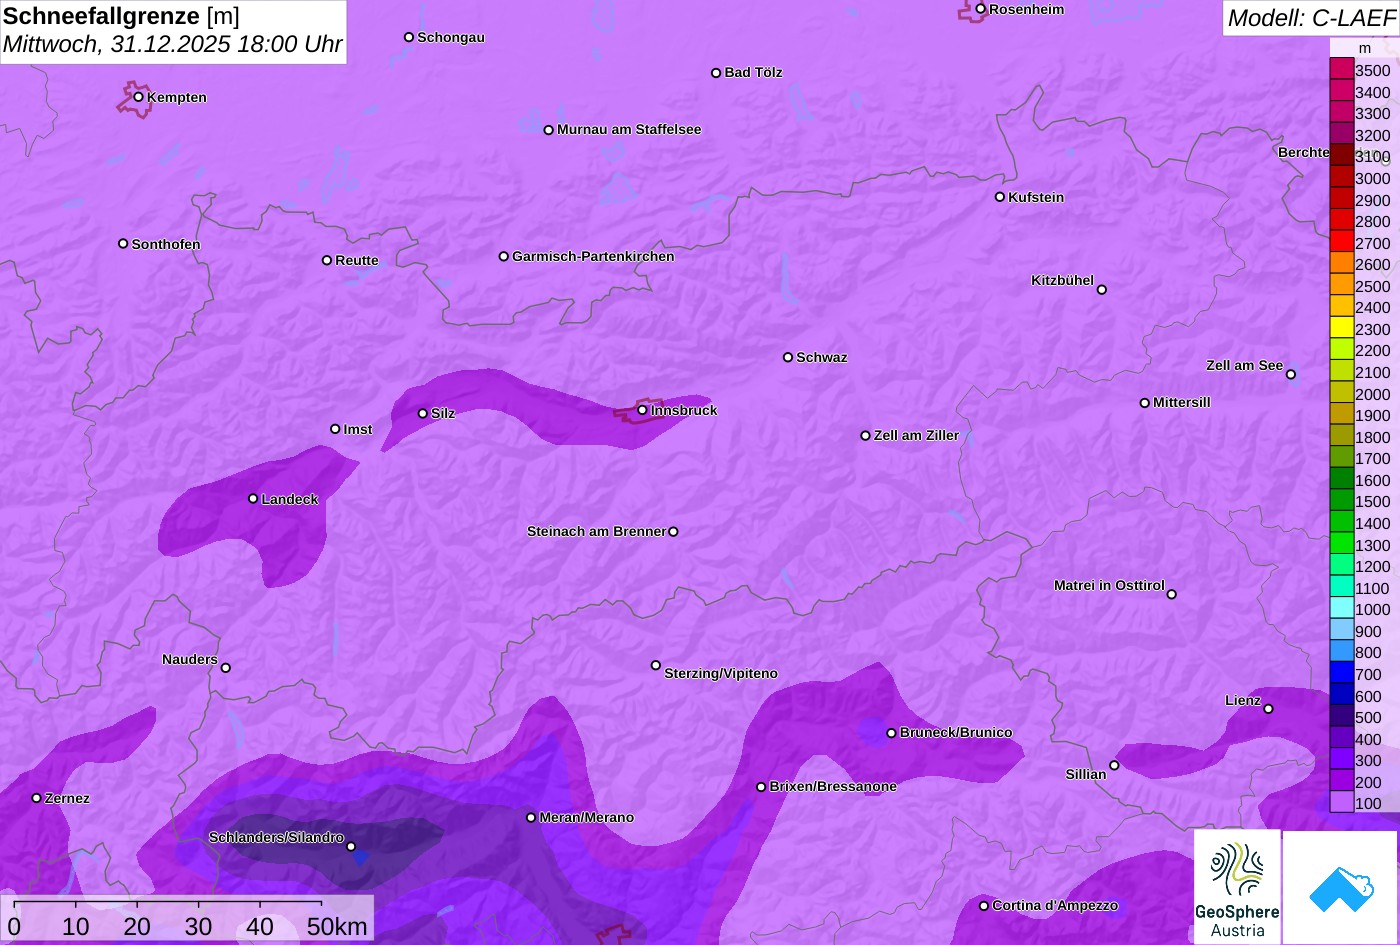This screenshot has width=1400, height=945.
Task: Click the Schneefallgrenze [m] title
Action: pyautogui.click(x=121, y=16)
